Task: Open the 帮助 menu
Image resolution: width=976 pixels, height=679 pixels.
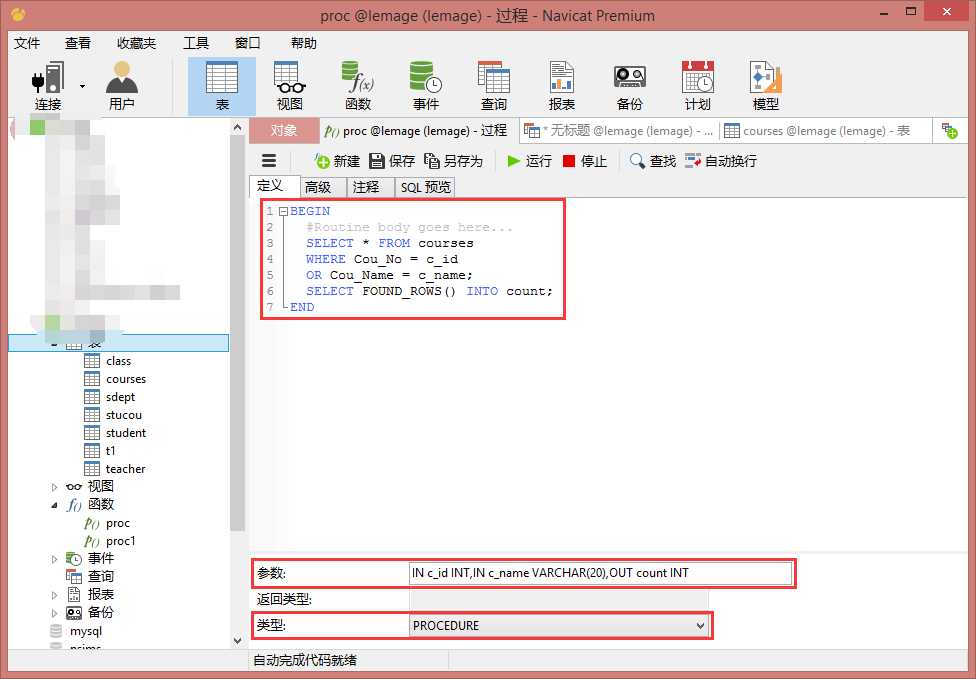Action: pyautogui.click(x=304, y=43)
